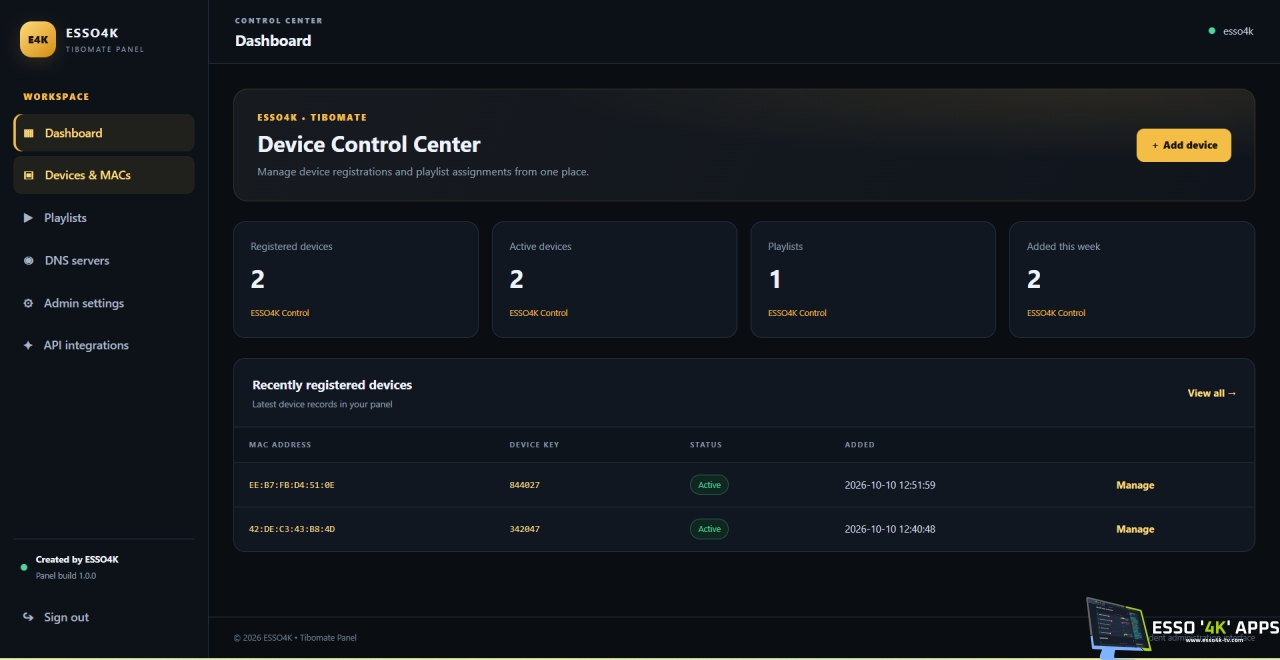Viewport: 1280px width, 660px height.
Task: Click the E4K logo badge
Action: coord(38,39)
